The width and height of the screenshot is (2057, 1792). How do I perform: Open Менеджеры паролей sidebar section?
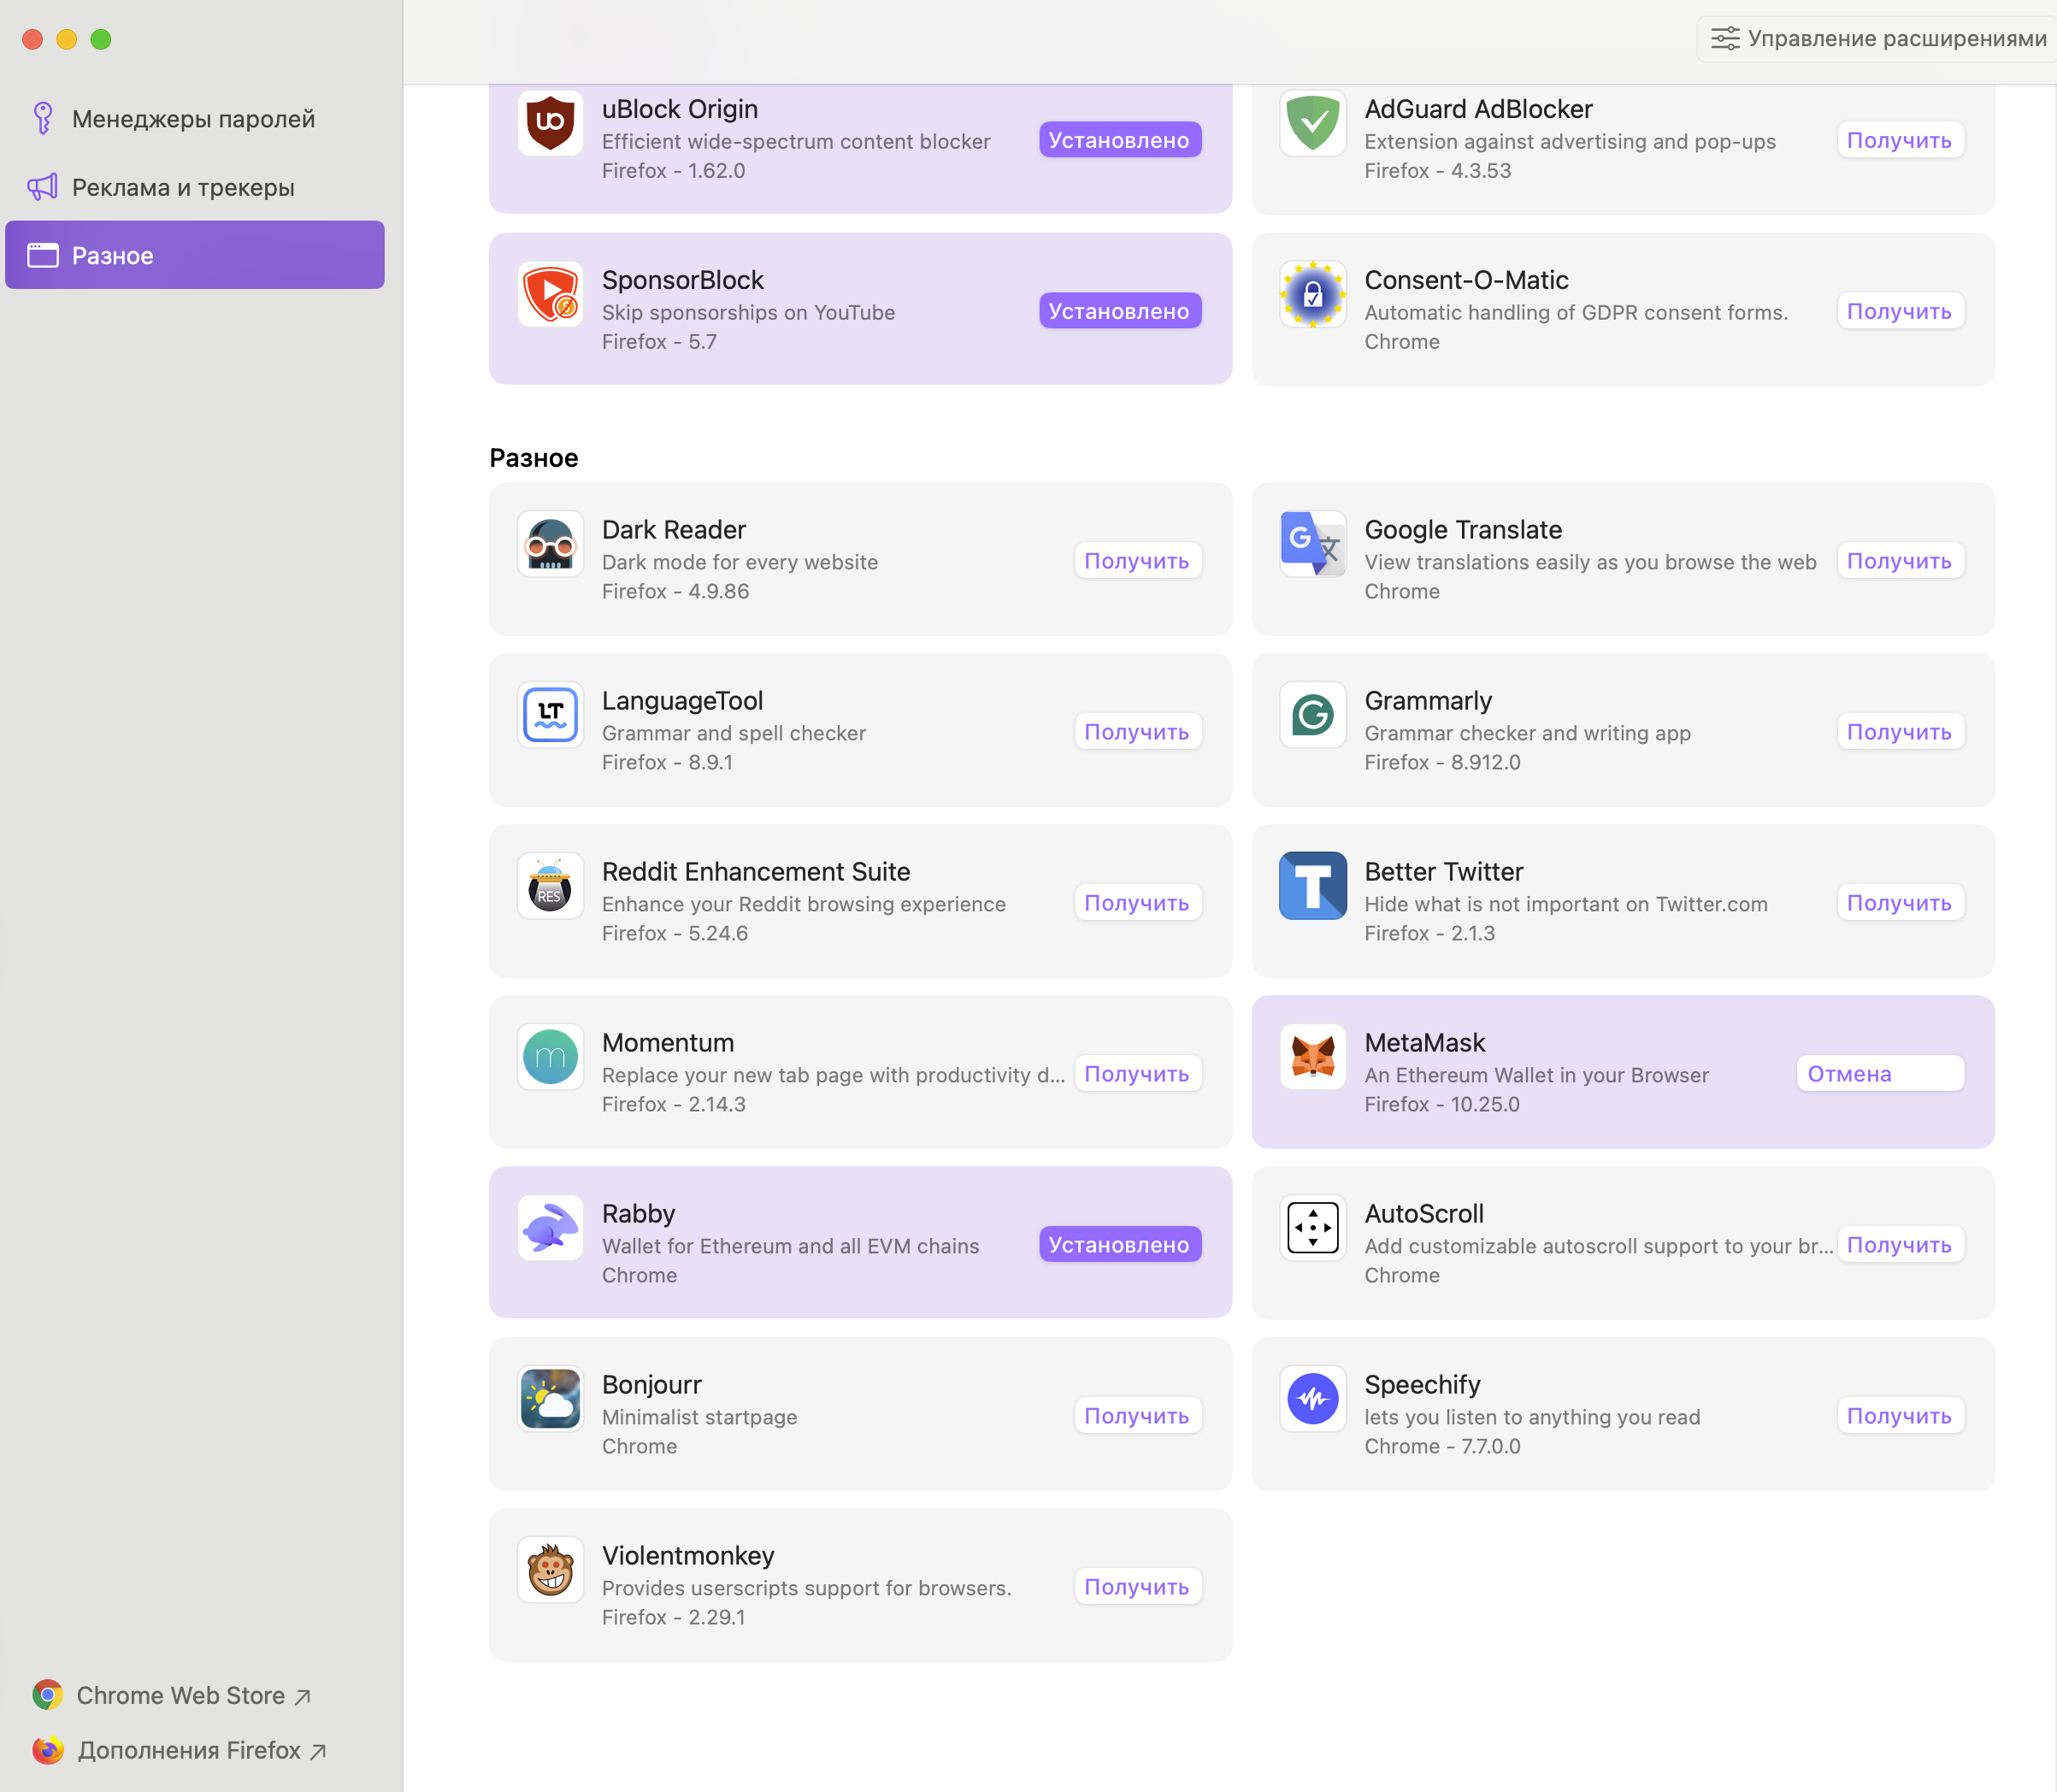click(193, 119)
